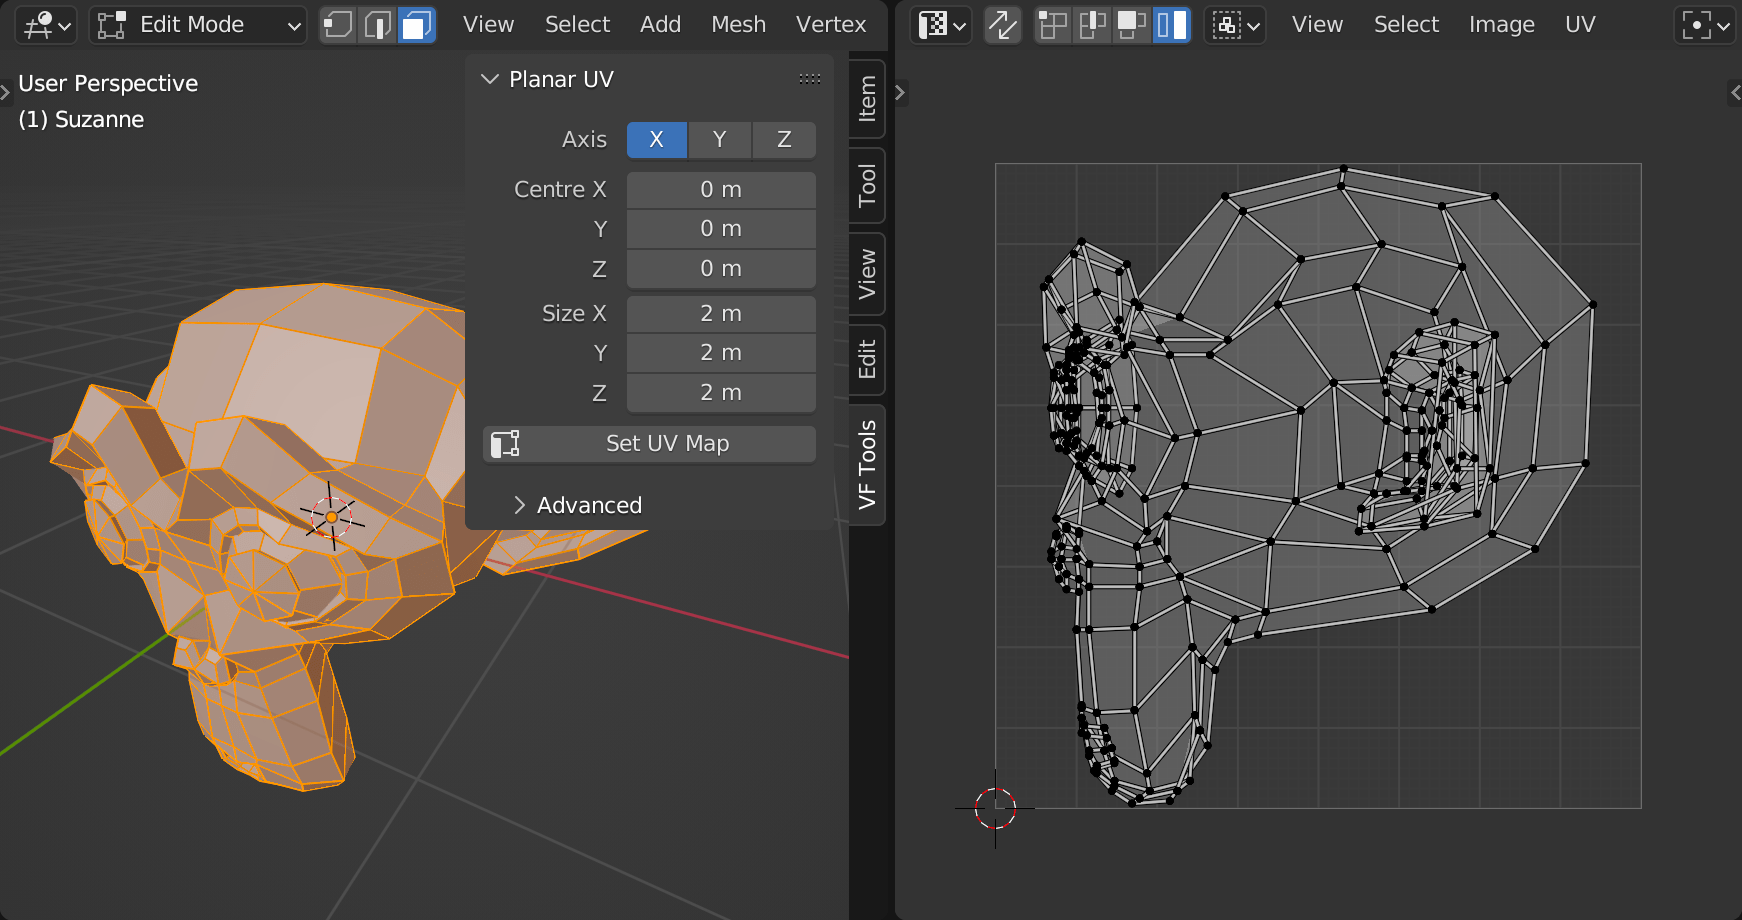The image size is (1742, 920).
Task: Enable vertex select mode in 3D viewport
Action: pyautogui.click(x=338, y=25)
